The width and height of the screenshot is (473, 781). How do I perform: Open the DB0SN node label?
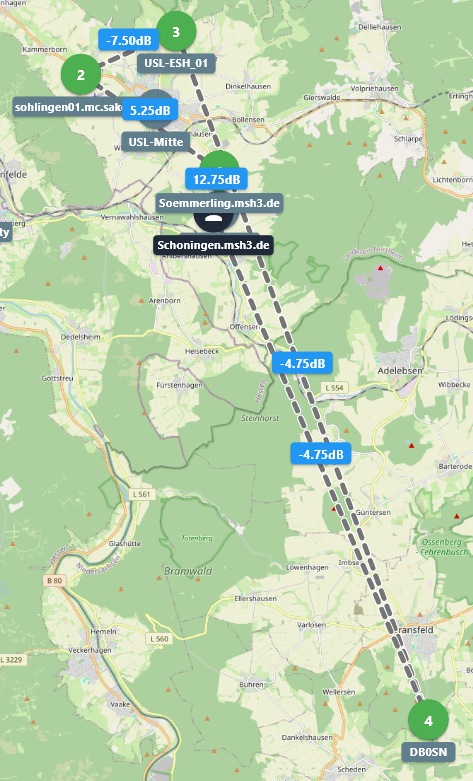428,752
